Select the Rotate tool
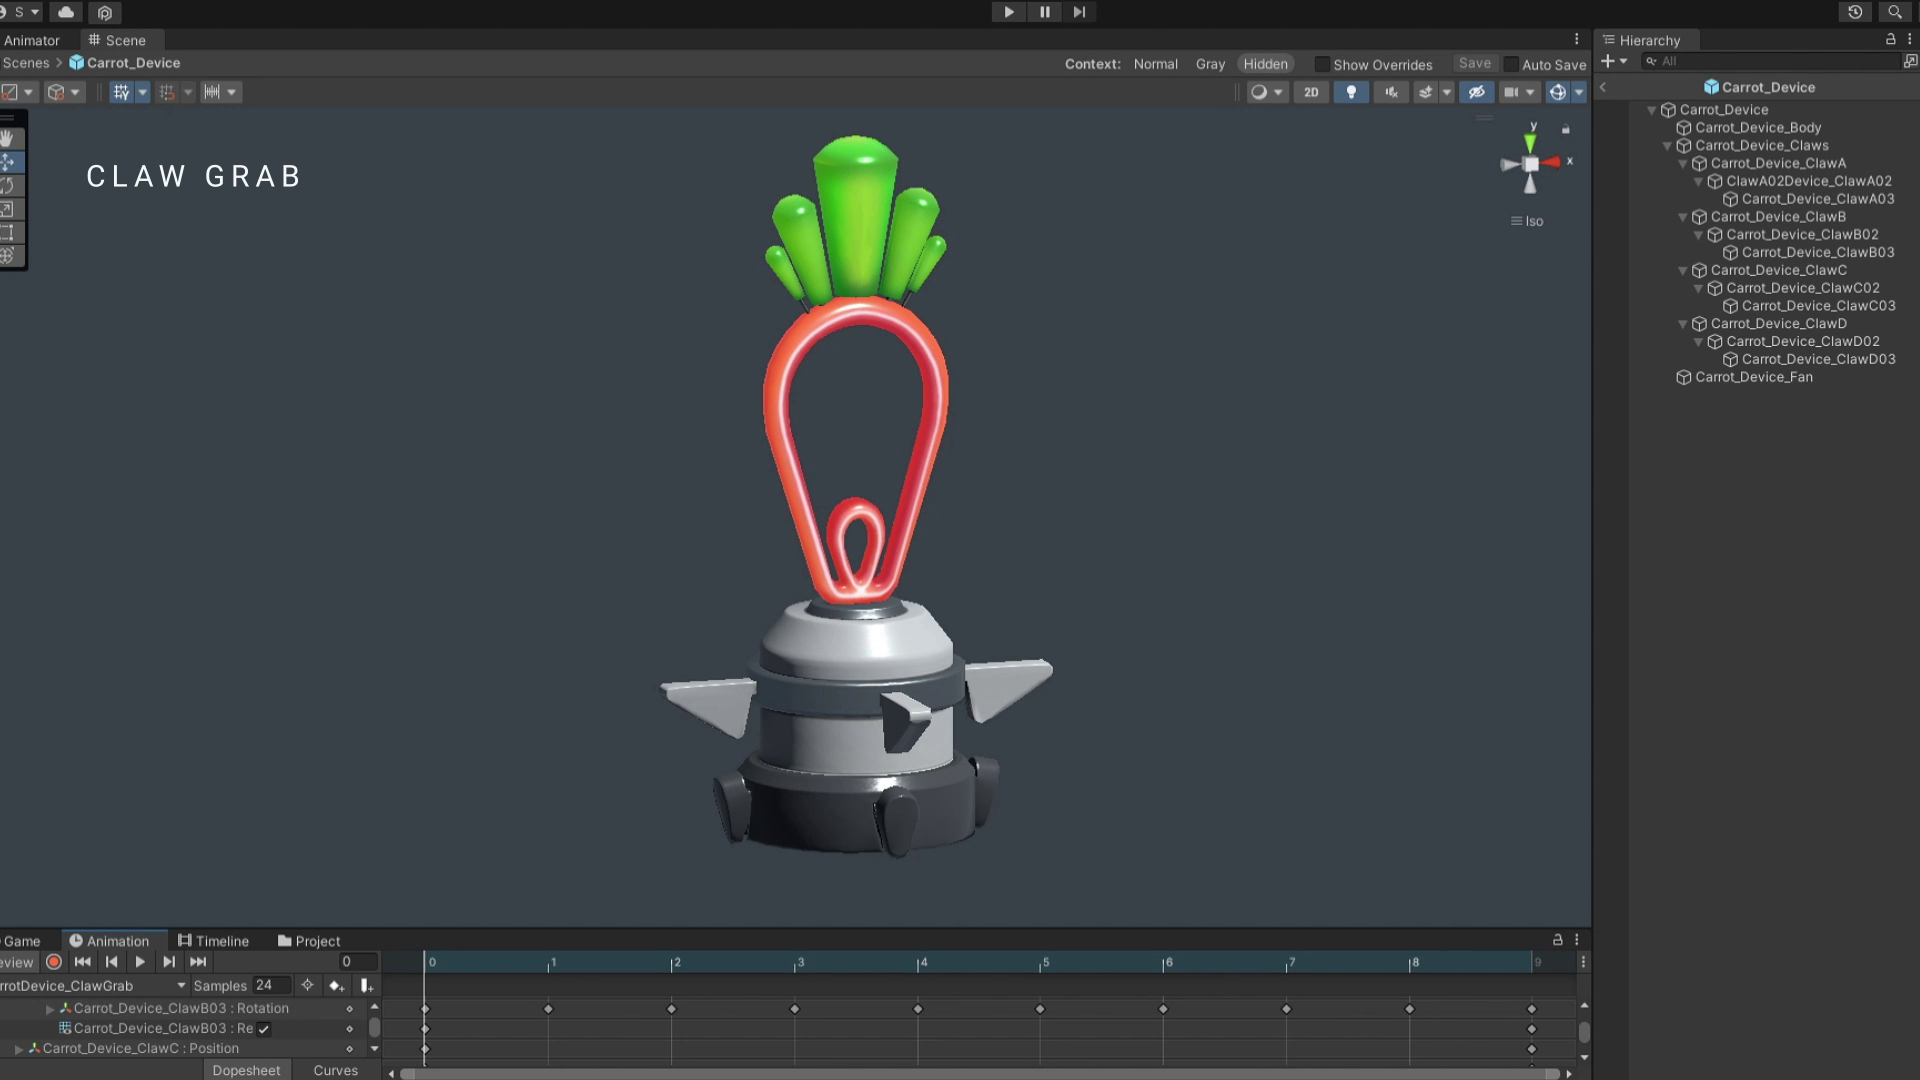Screen dimensions: 1920x1080 pos(8,186)
